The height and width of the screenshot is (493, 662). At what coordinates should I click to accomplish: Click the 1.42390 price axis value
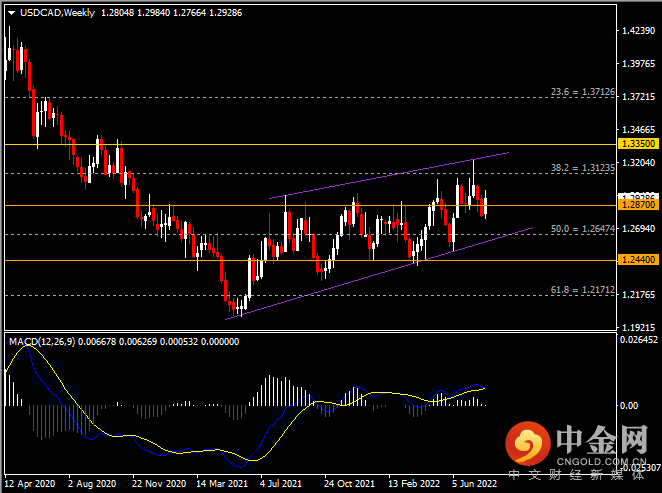point(638,30)
